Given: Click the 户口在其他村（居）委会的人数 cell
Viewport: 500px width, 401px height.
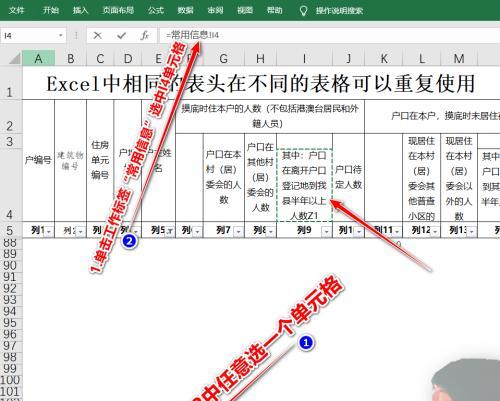Looking at the screenshot, I should (260, 177).
